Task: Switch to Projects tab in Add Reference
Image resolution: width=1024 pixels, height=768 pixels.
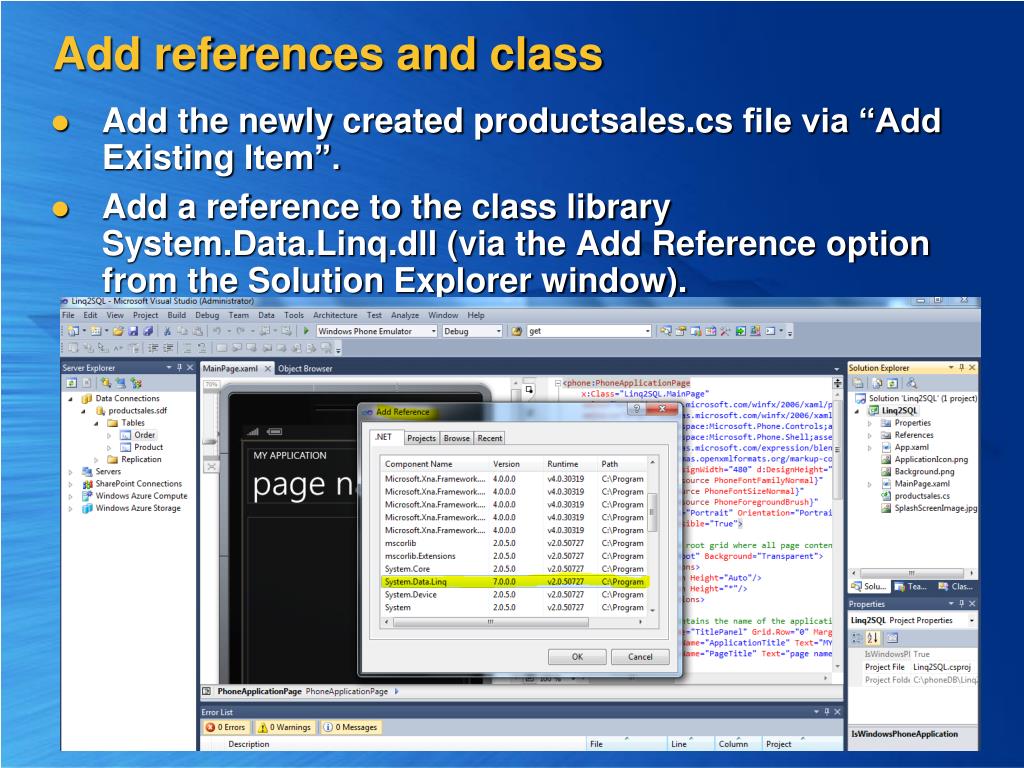Action: 421,438
